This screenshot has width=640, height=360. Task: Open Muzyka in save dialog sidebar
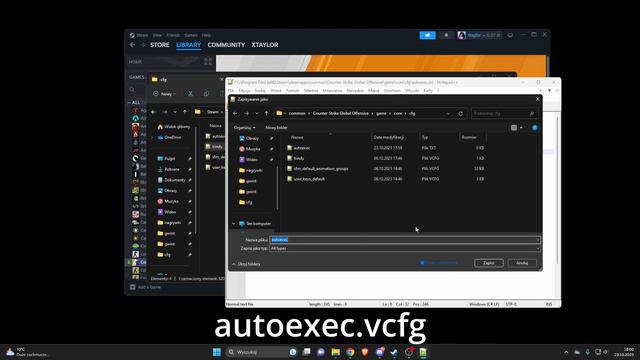pos(253,149)
